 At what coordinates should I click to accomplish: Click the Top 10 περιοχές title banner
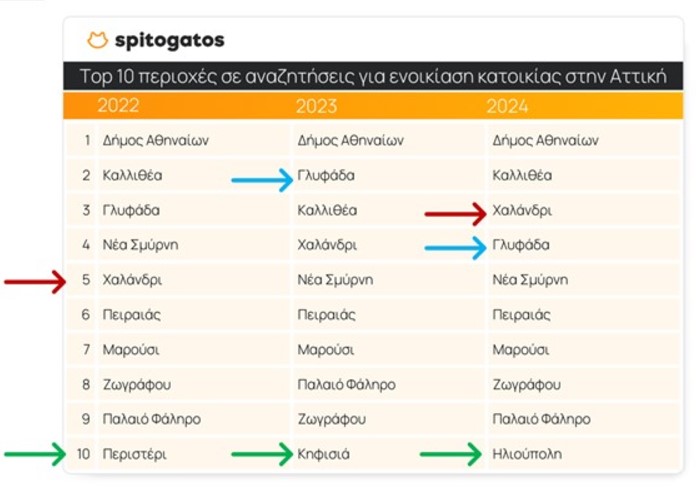[x=373, y=76]
